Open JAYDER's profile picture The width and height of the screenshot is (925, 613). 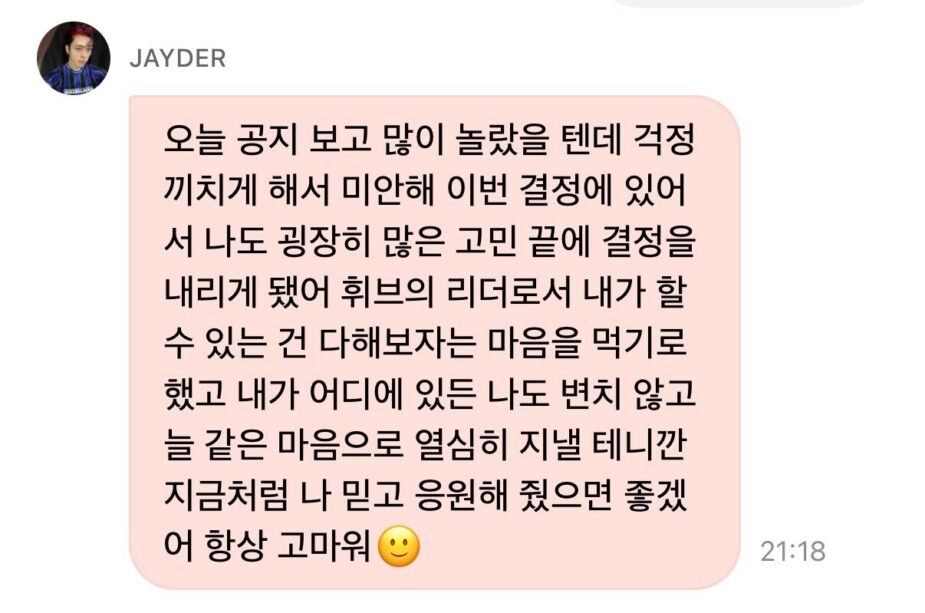pyautogui.click(x=73, y=58)
